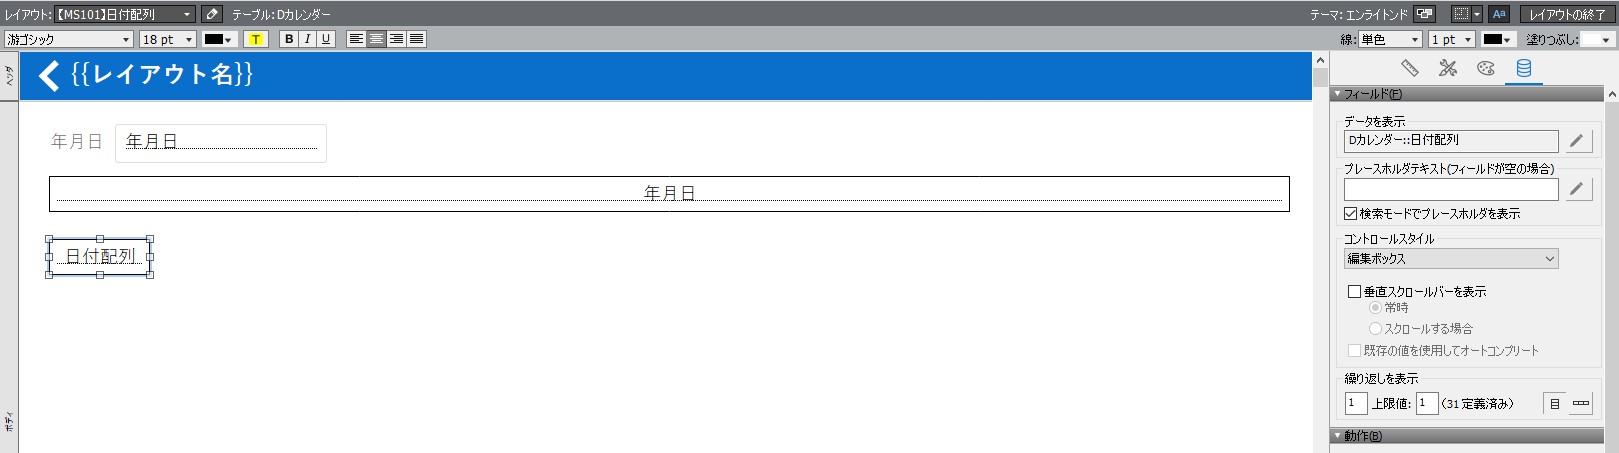This screenshot has height=453, width=1619.
Task: Apply bold formatting with B button
Action: 289,39
